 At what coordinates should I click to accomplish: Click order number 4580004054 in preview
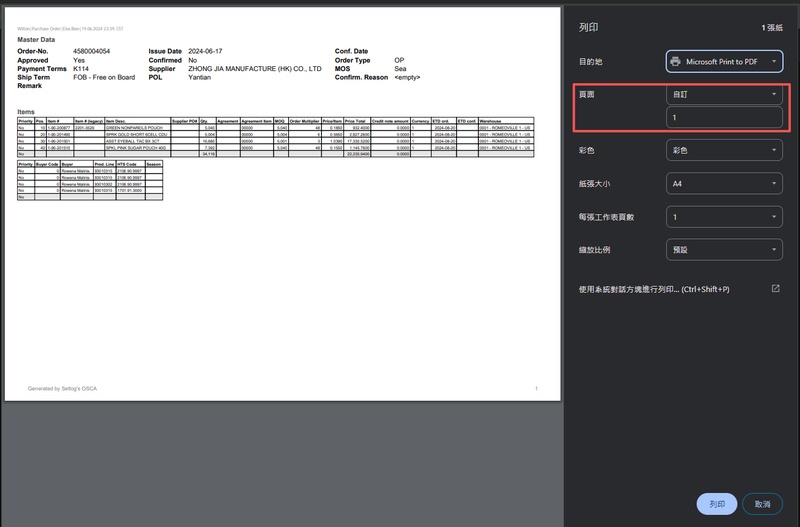tap(92, 51)
